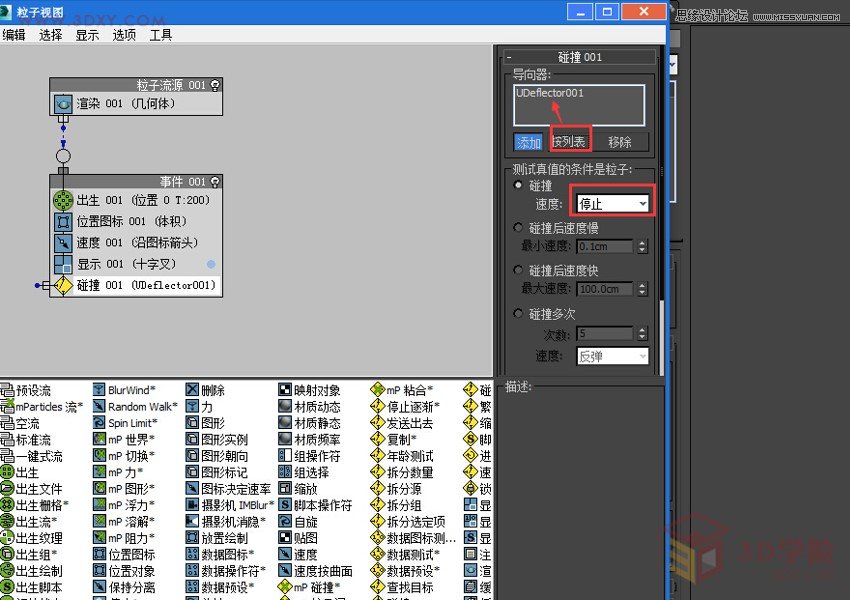Pick the 预设流 item from depot
This screenshot has height=600, width=850.
click(8, 391)
